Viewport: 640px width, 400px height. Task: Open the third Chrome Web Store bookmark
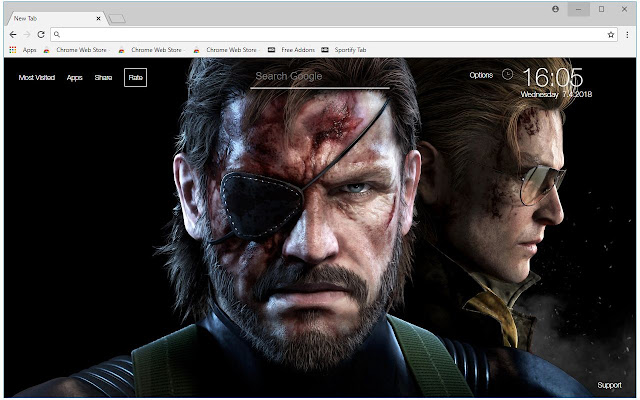coord(225,50)
